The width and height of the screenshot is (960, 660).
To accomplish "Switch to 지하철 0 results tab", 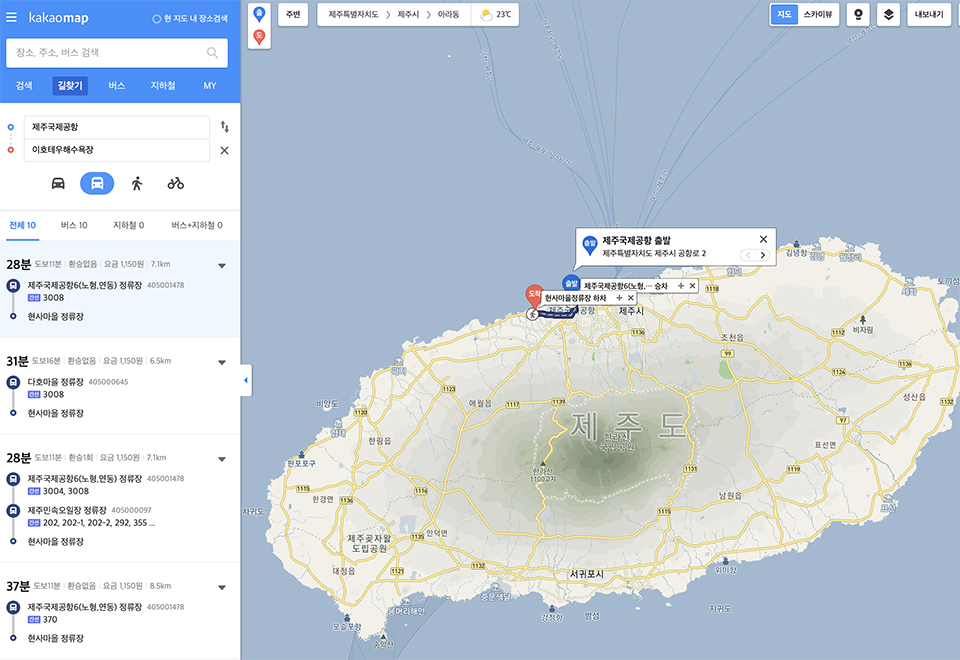I will click(x=129, y=225).
